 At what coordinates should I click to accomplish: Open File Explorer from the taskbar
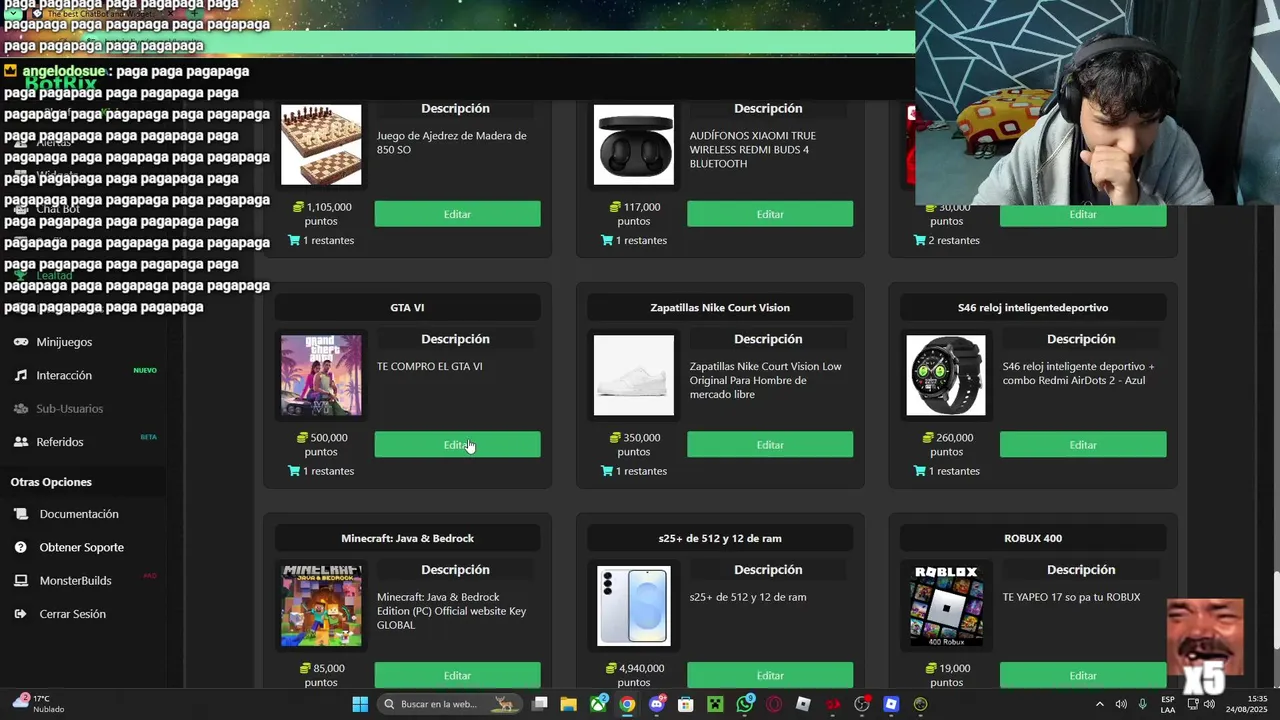[569, 704]
